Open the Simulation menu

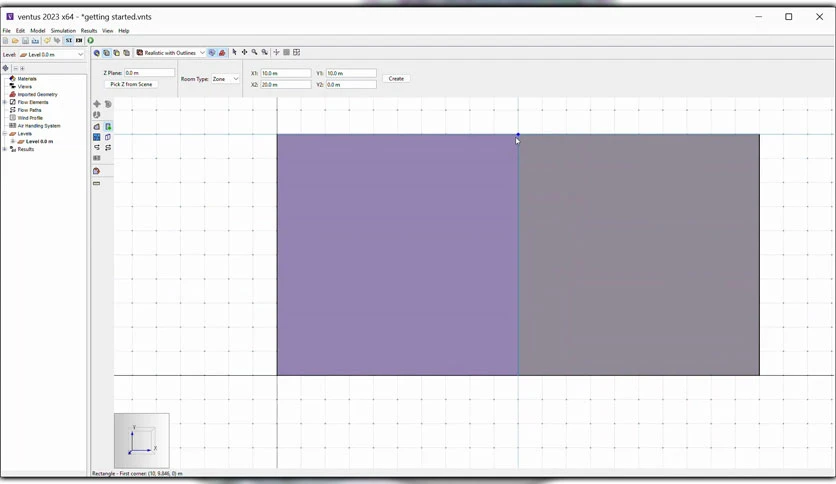63,31
